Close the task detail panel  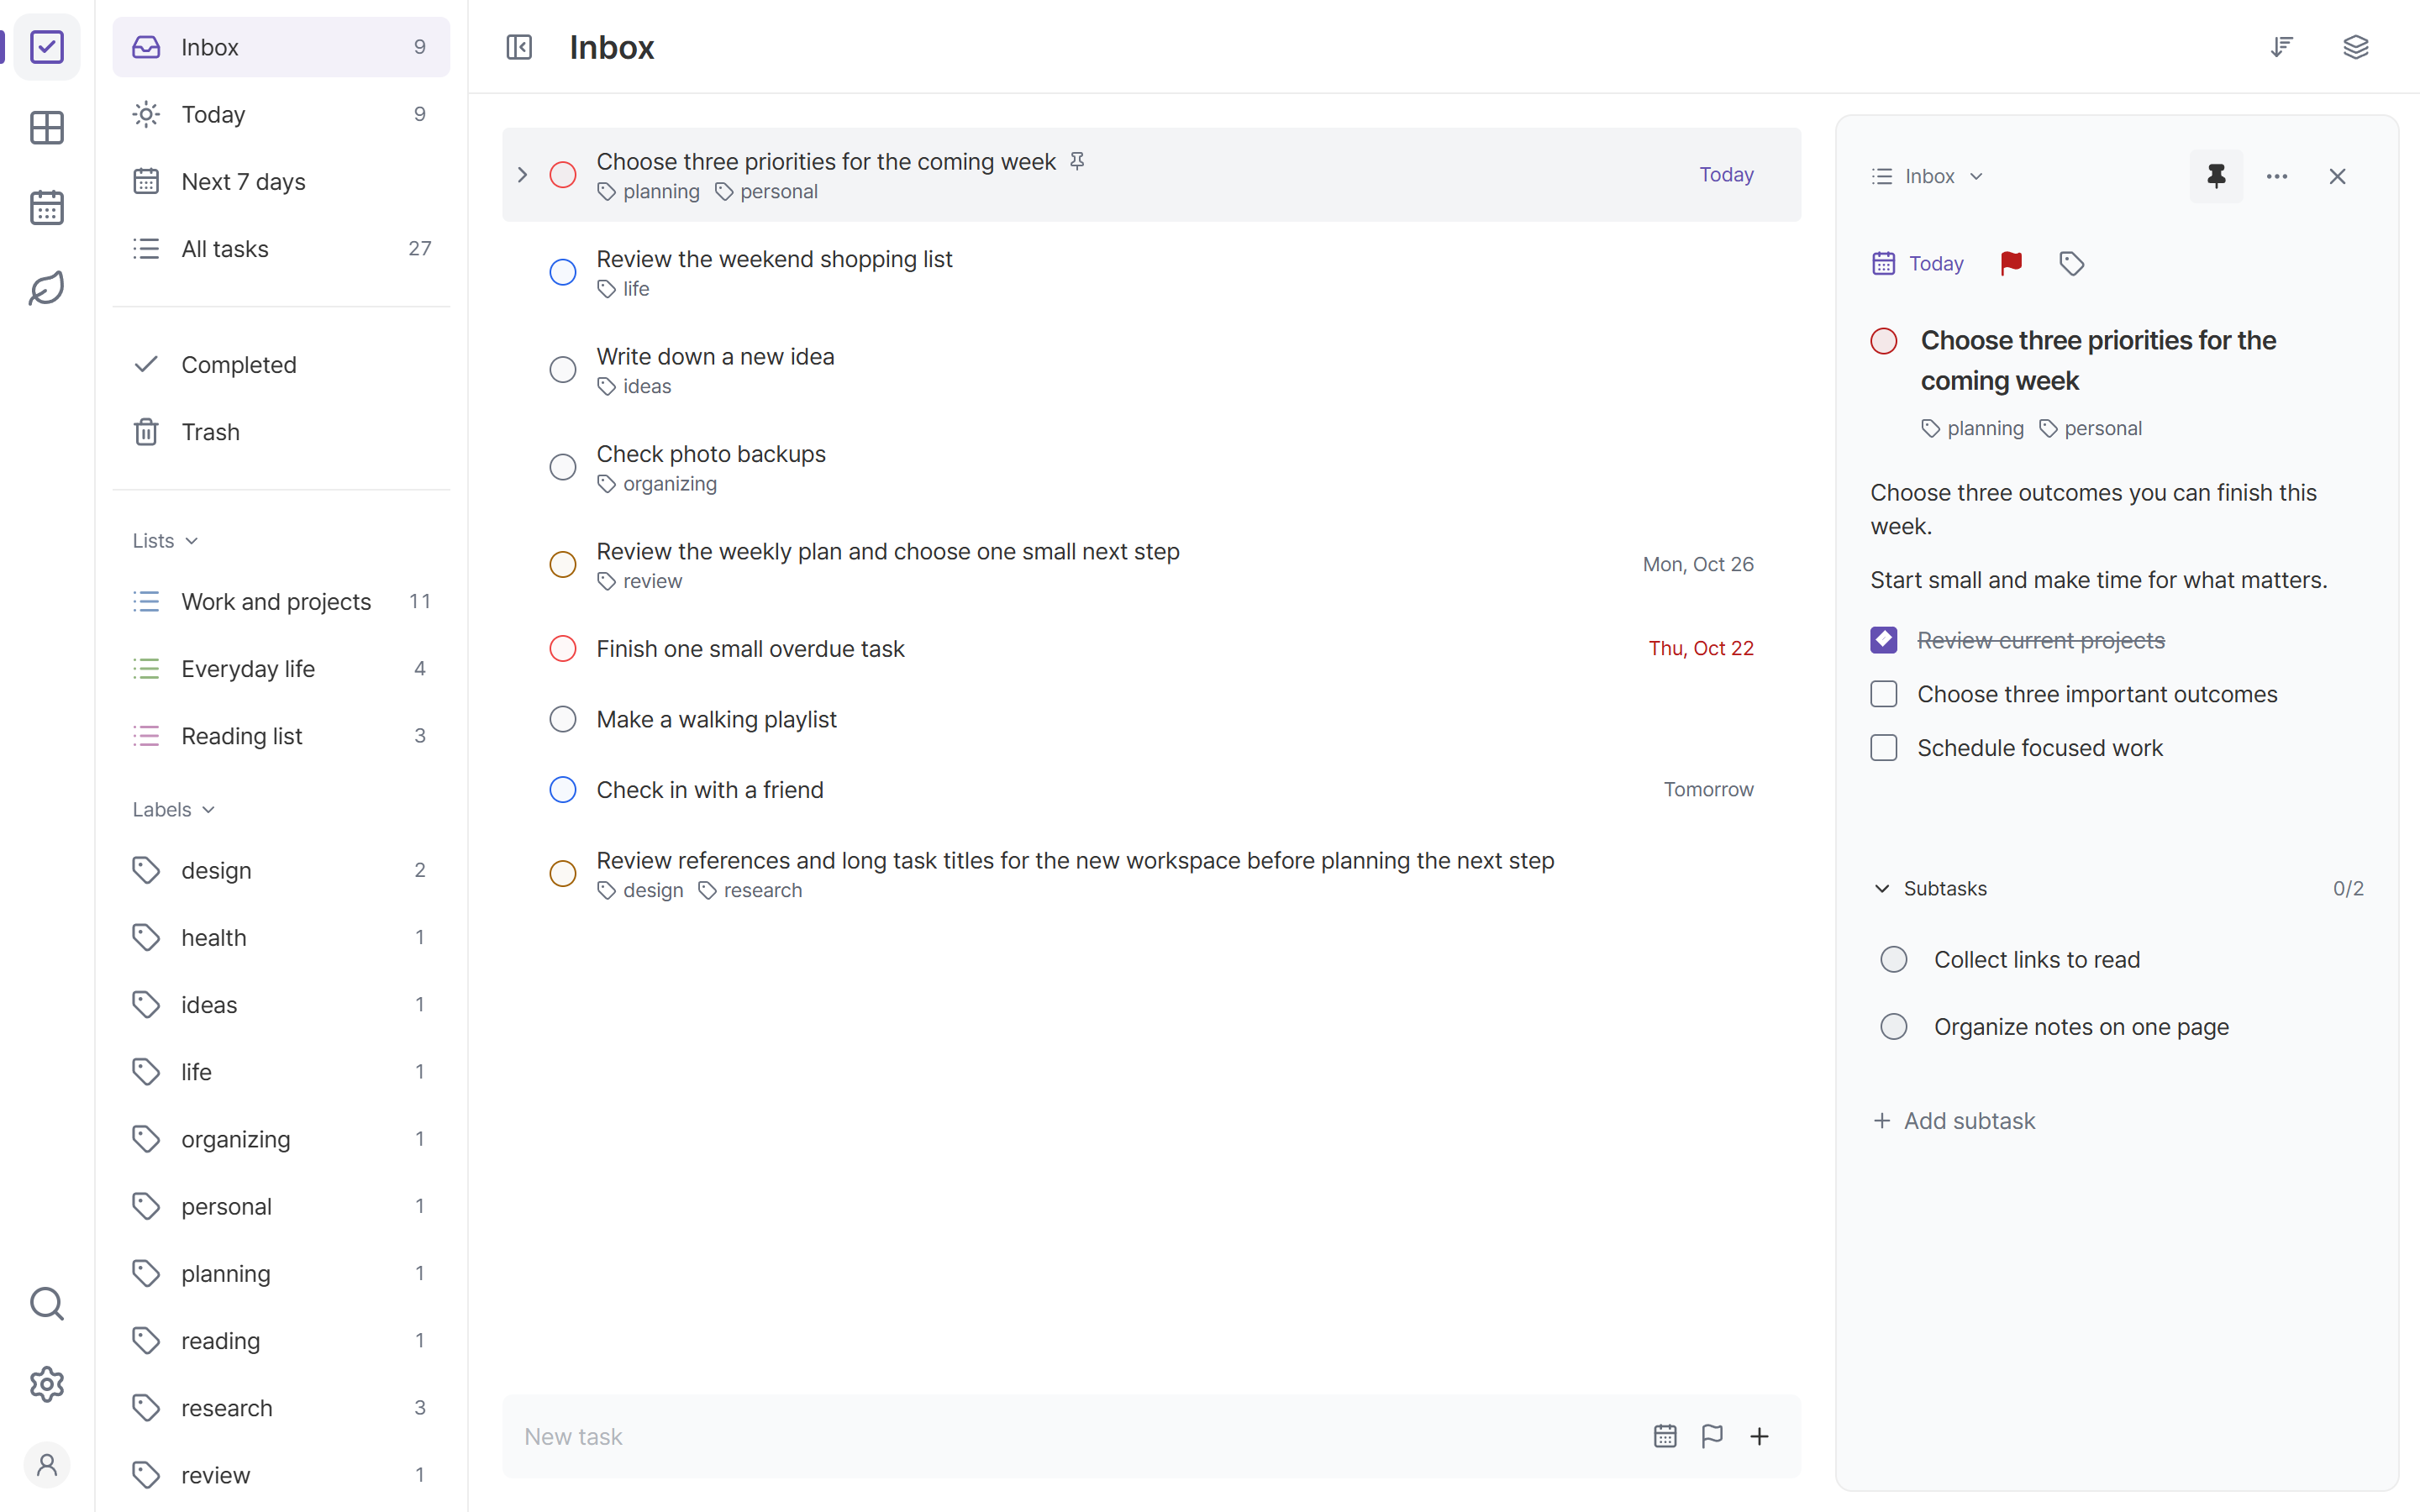(2337, 176)
